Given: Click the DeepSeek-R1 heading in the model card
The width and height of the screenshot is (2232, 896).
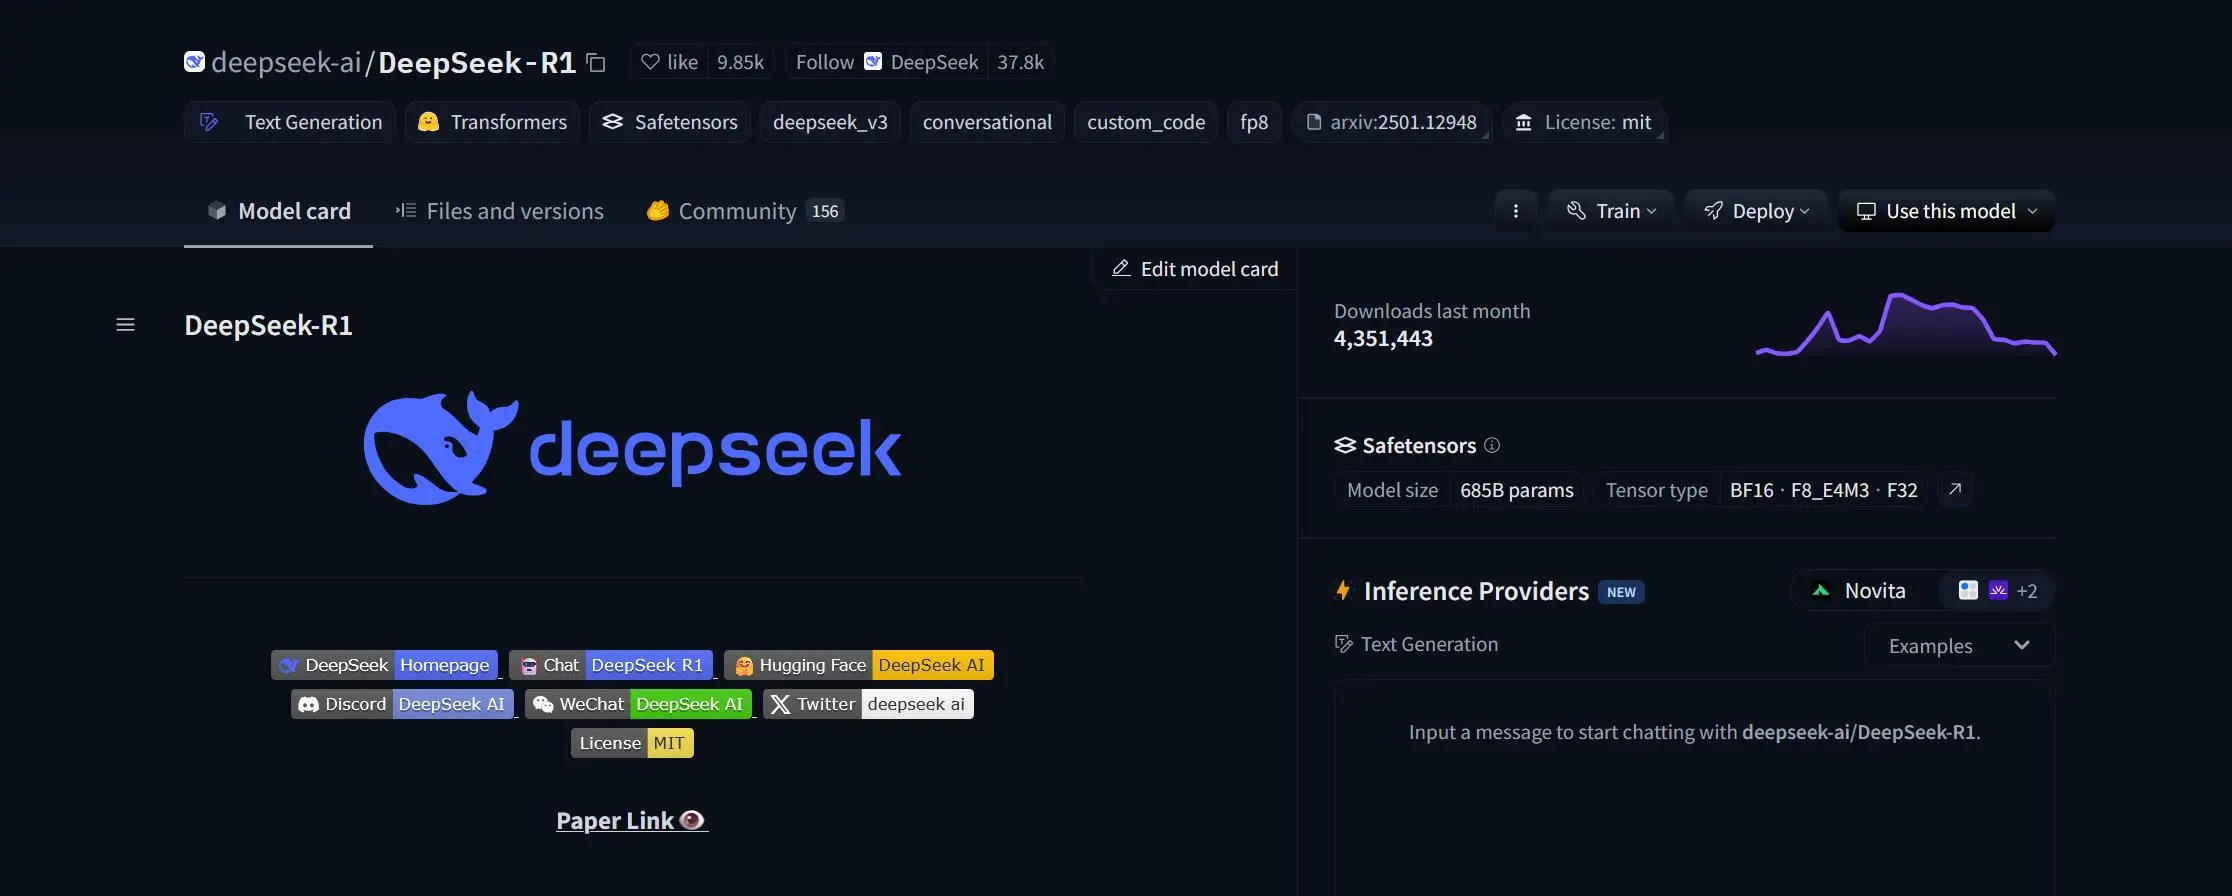Looking at the screenshot, I should 268,325.
